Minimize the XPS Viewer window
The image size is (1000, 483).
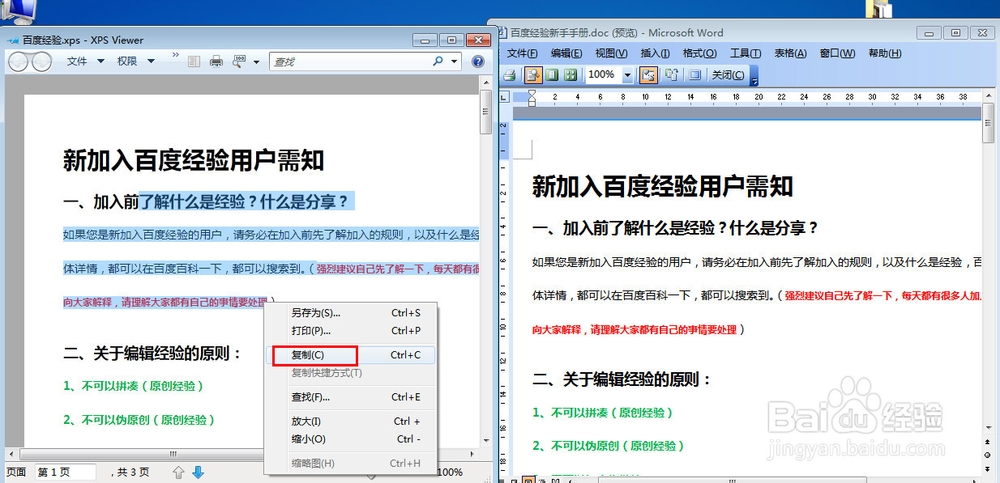click(425, 40)
